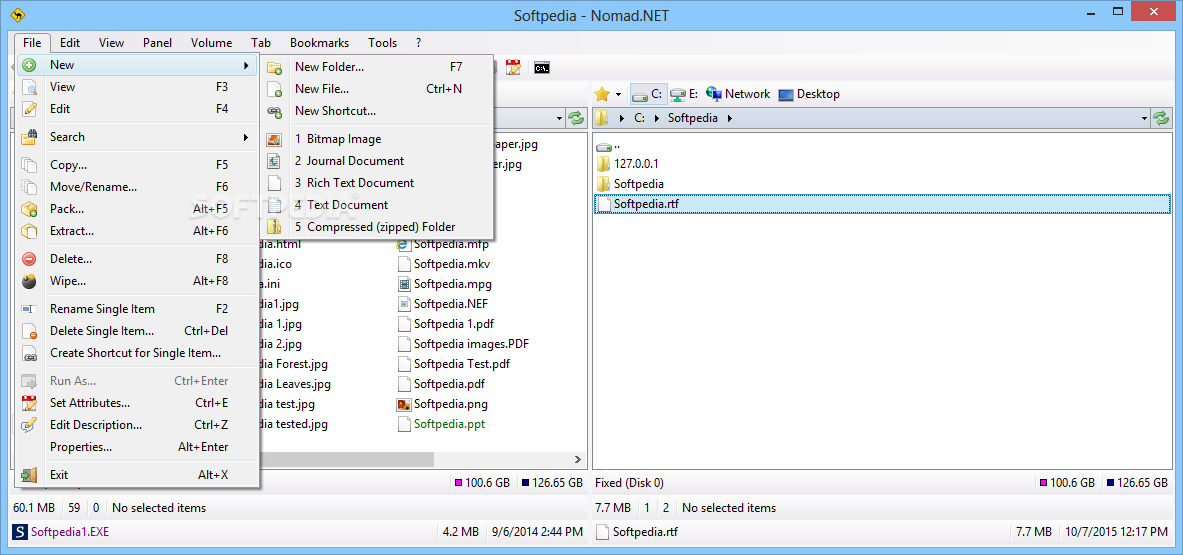Screen dimensions: 1183x555
Task: Select the Softpedia images.PDF file
Action: (x=462, y=345)
